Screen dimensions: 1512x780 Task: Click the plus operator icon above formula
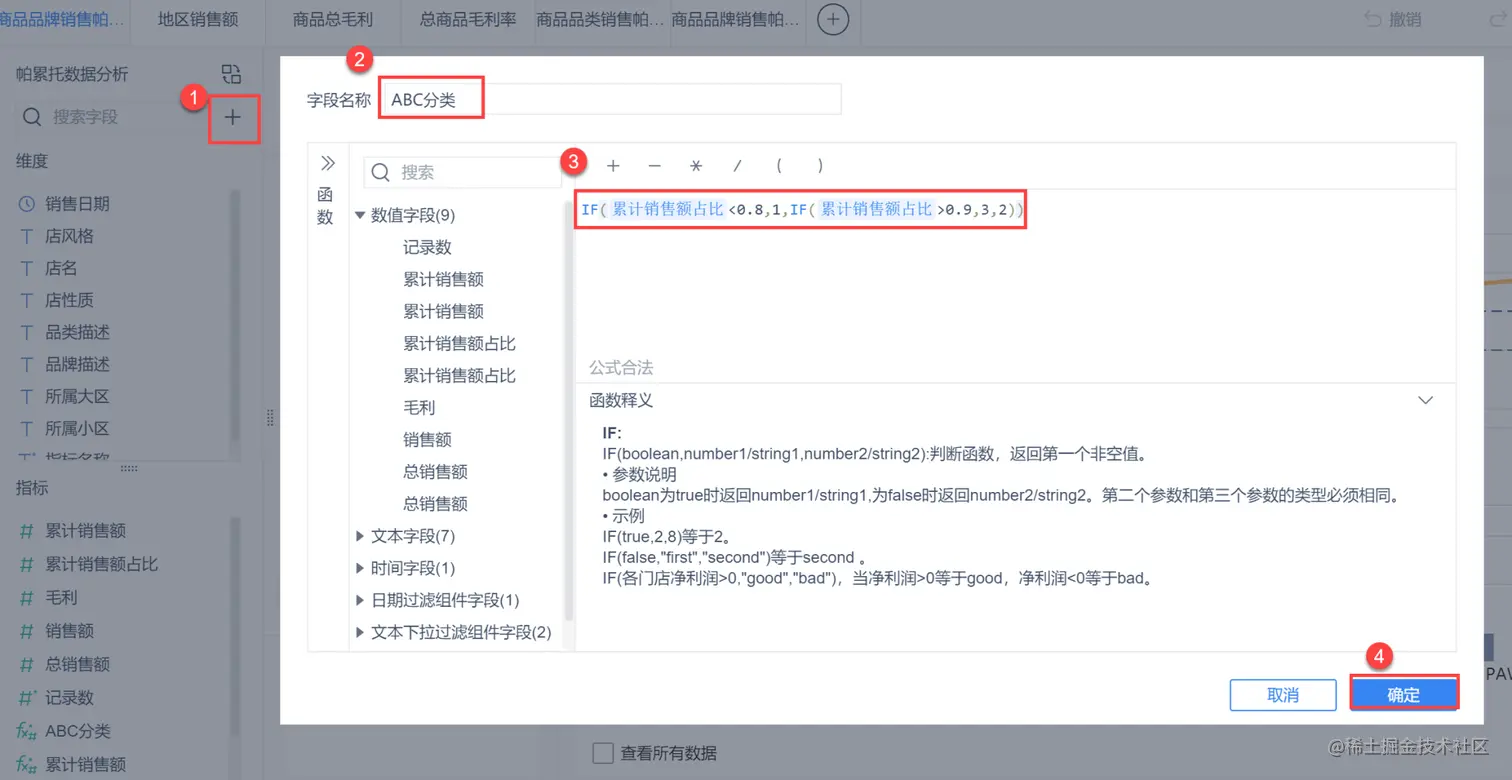click(x=613, y=166)
